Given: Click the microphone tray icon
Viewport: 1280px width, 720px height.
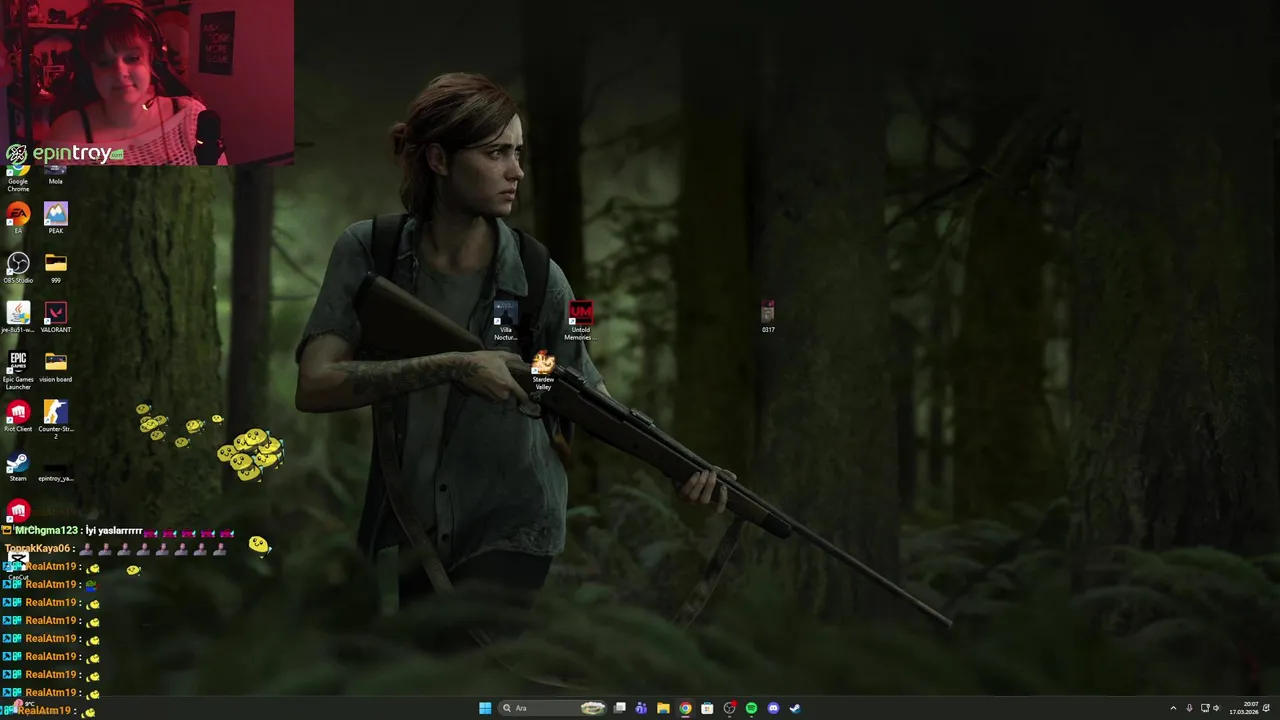Looking at the screenshot, I should pyautogui.click(x=1189, y=708).
